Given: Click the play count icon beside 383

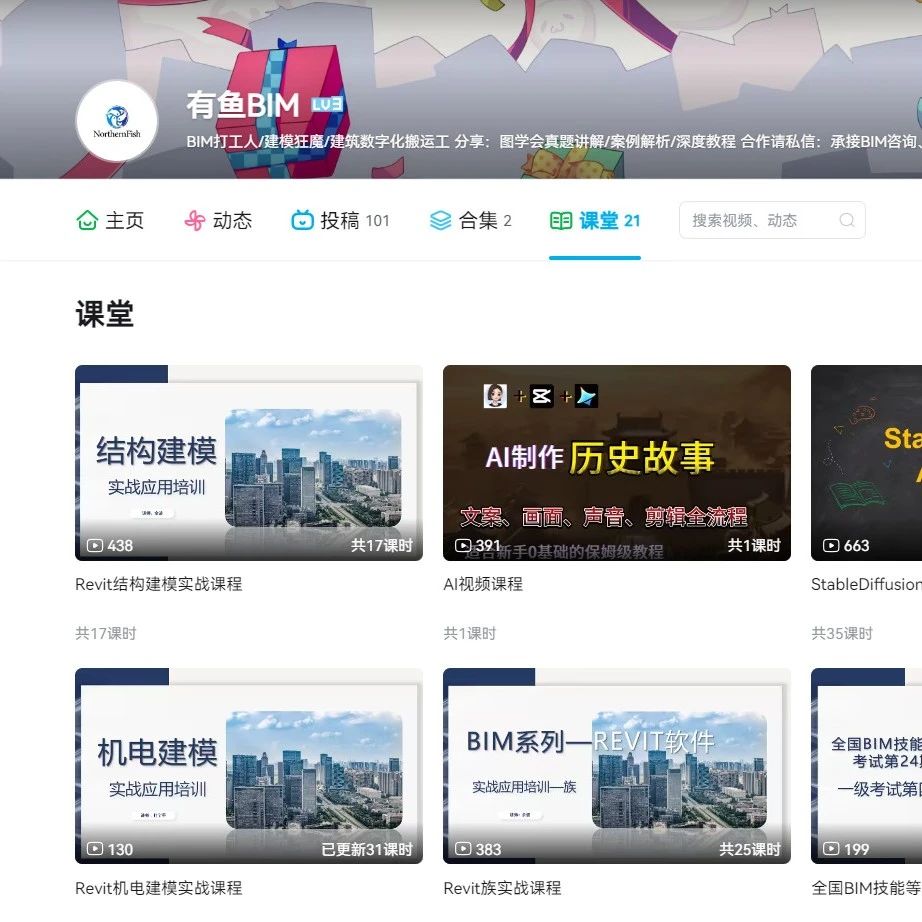Looking at the screenshot, I should click(463, 849).
